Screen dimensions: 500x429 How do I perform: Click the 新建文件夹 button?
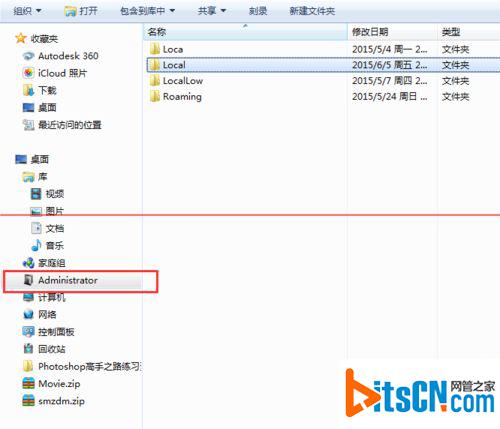(312, 11)
